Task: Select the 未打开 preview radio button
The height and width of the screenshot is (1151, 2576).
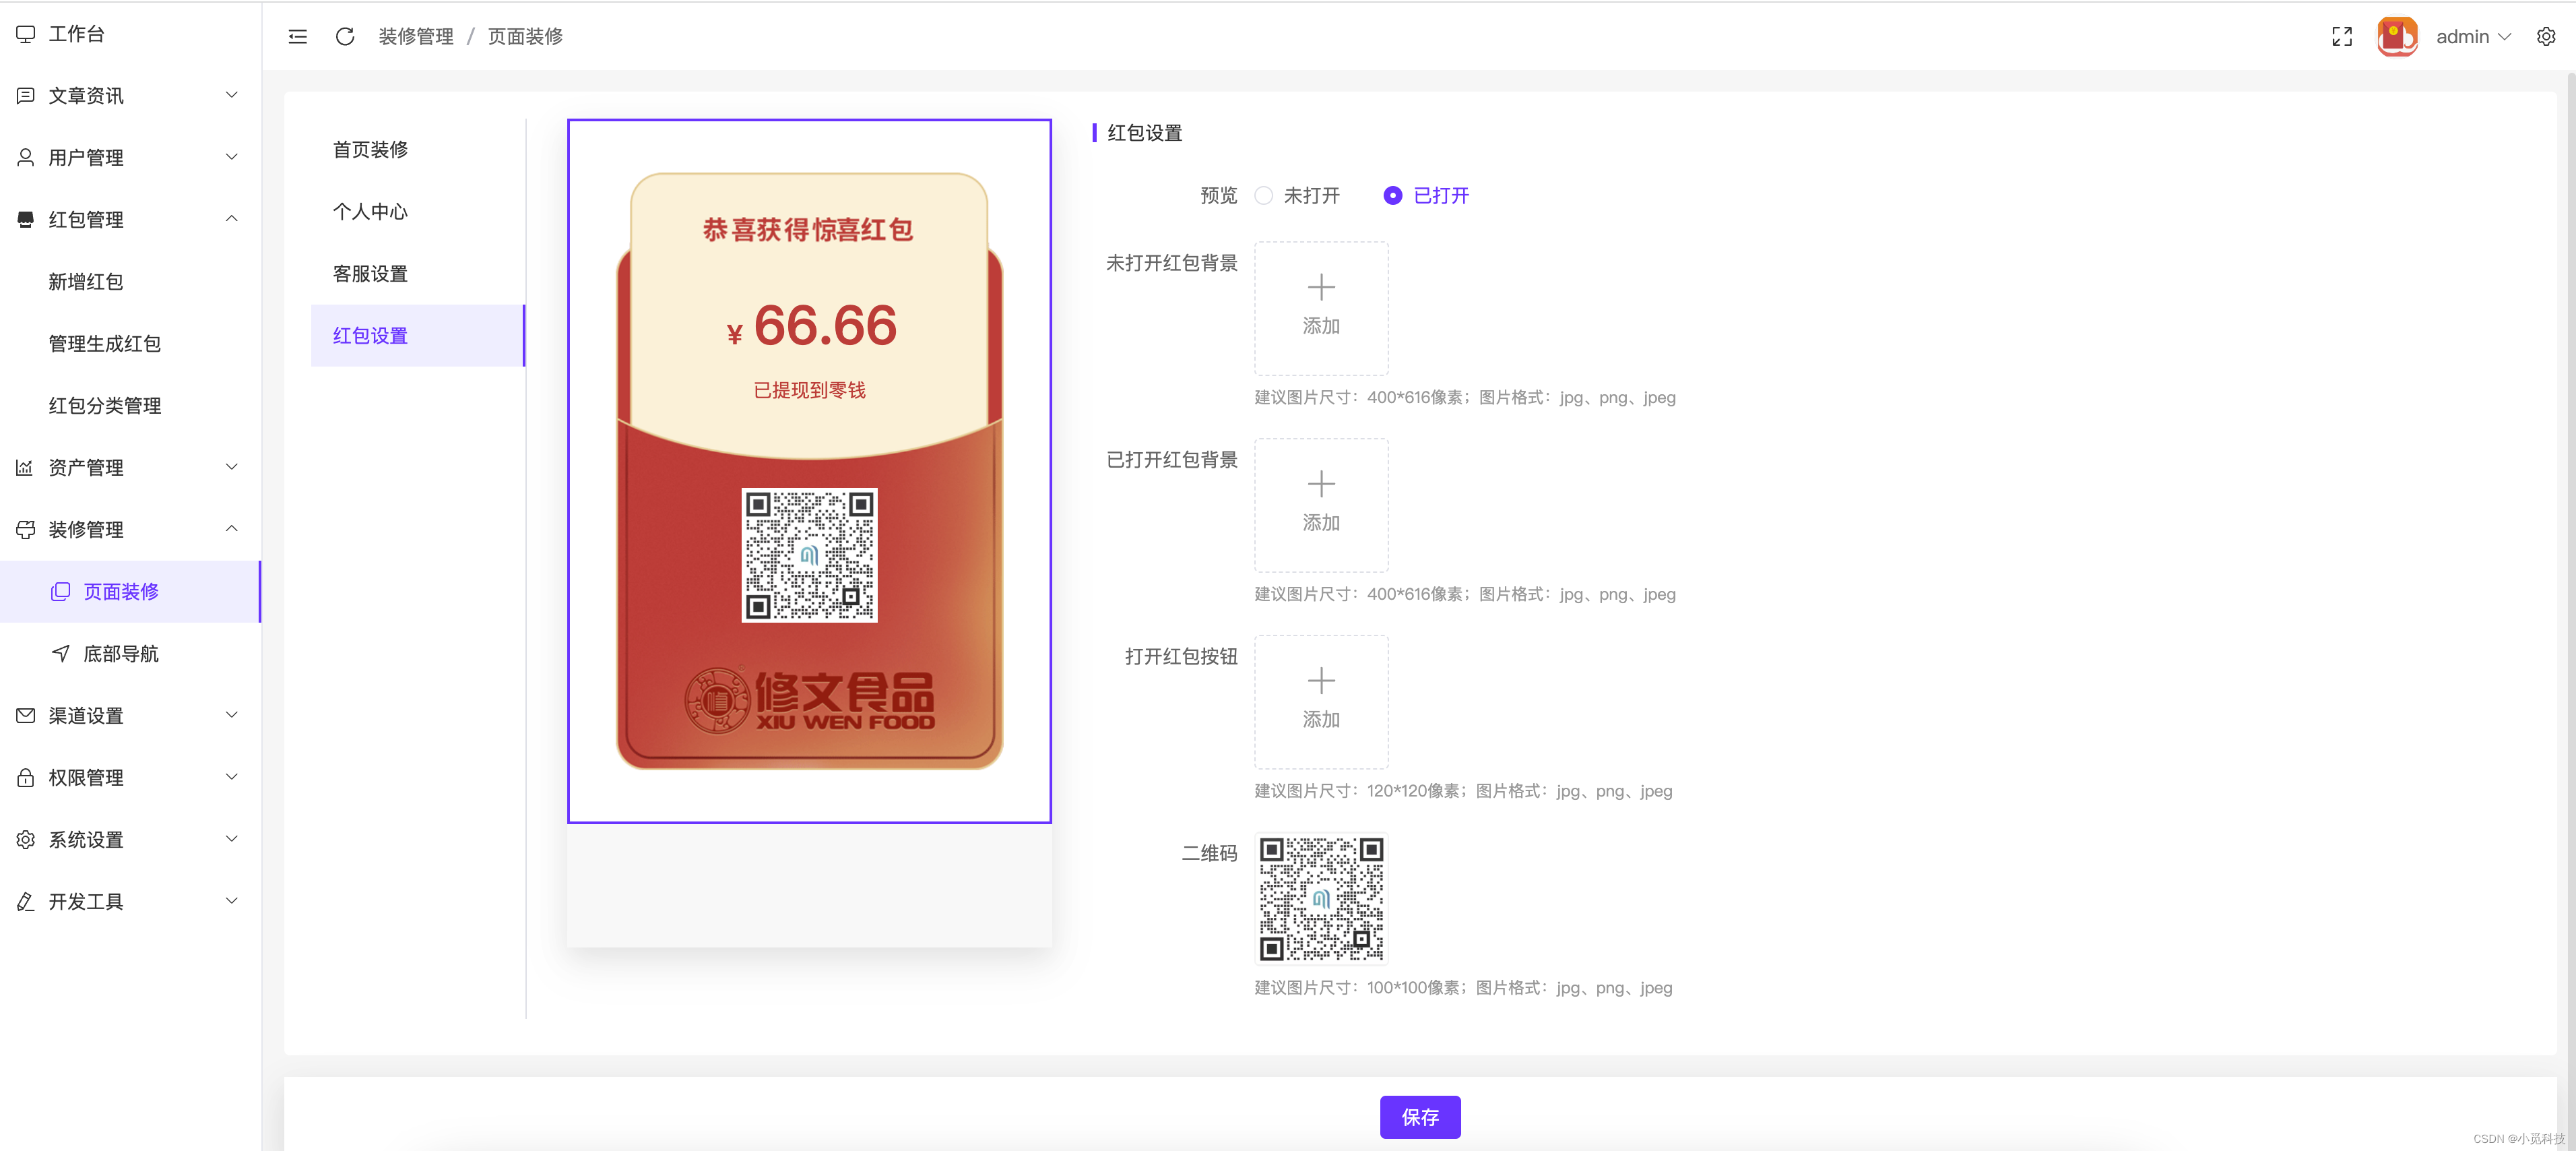Action: (x=1264, y=196)
